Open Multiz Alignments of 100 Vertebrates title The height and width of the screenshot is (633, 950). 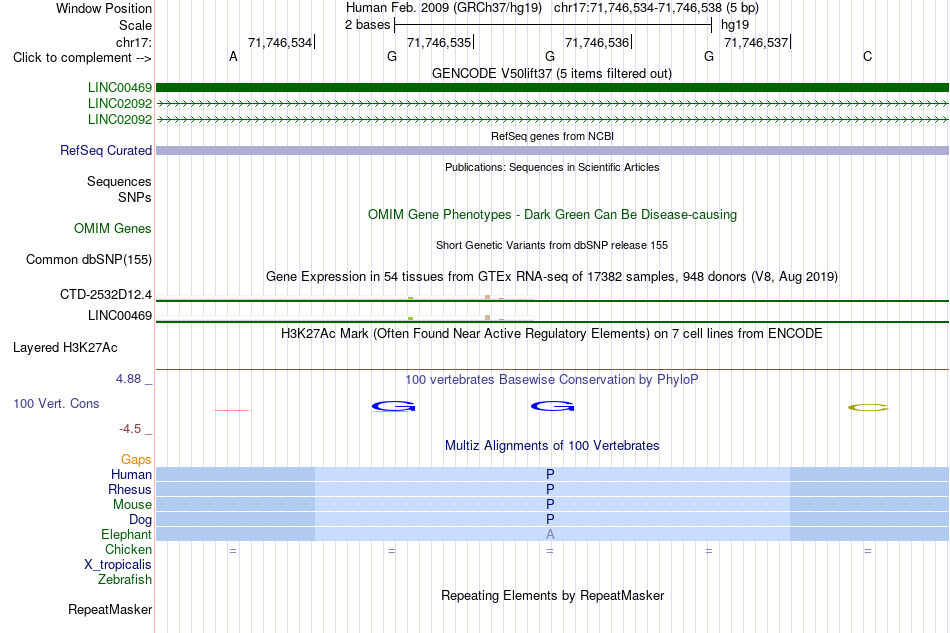(x=552, y=446)
